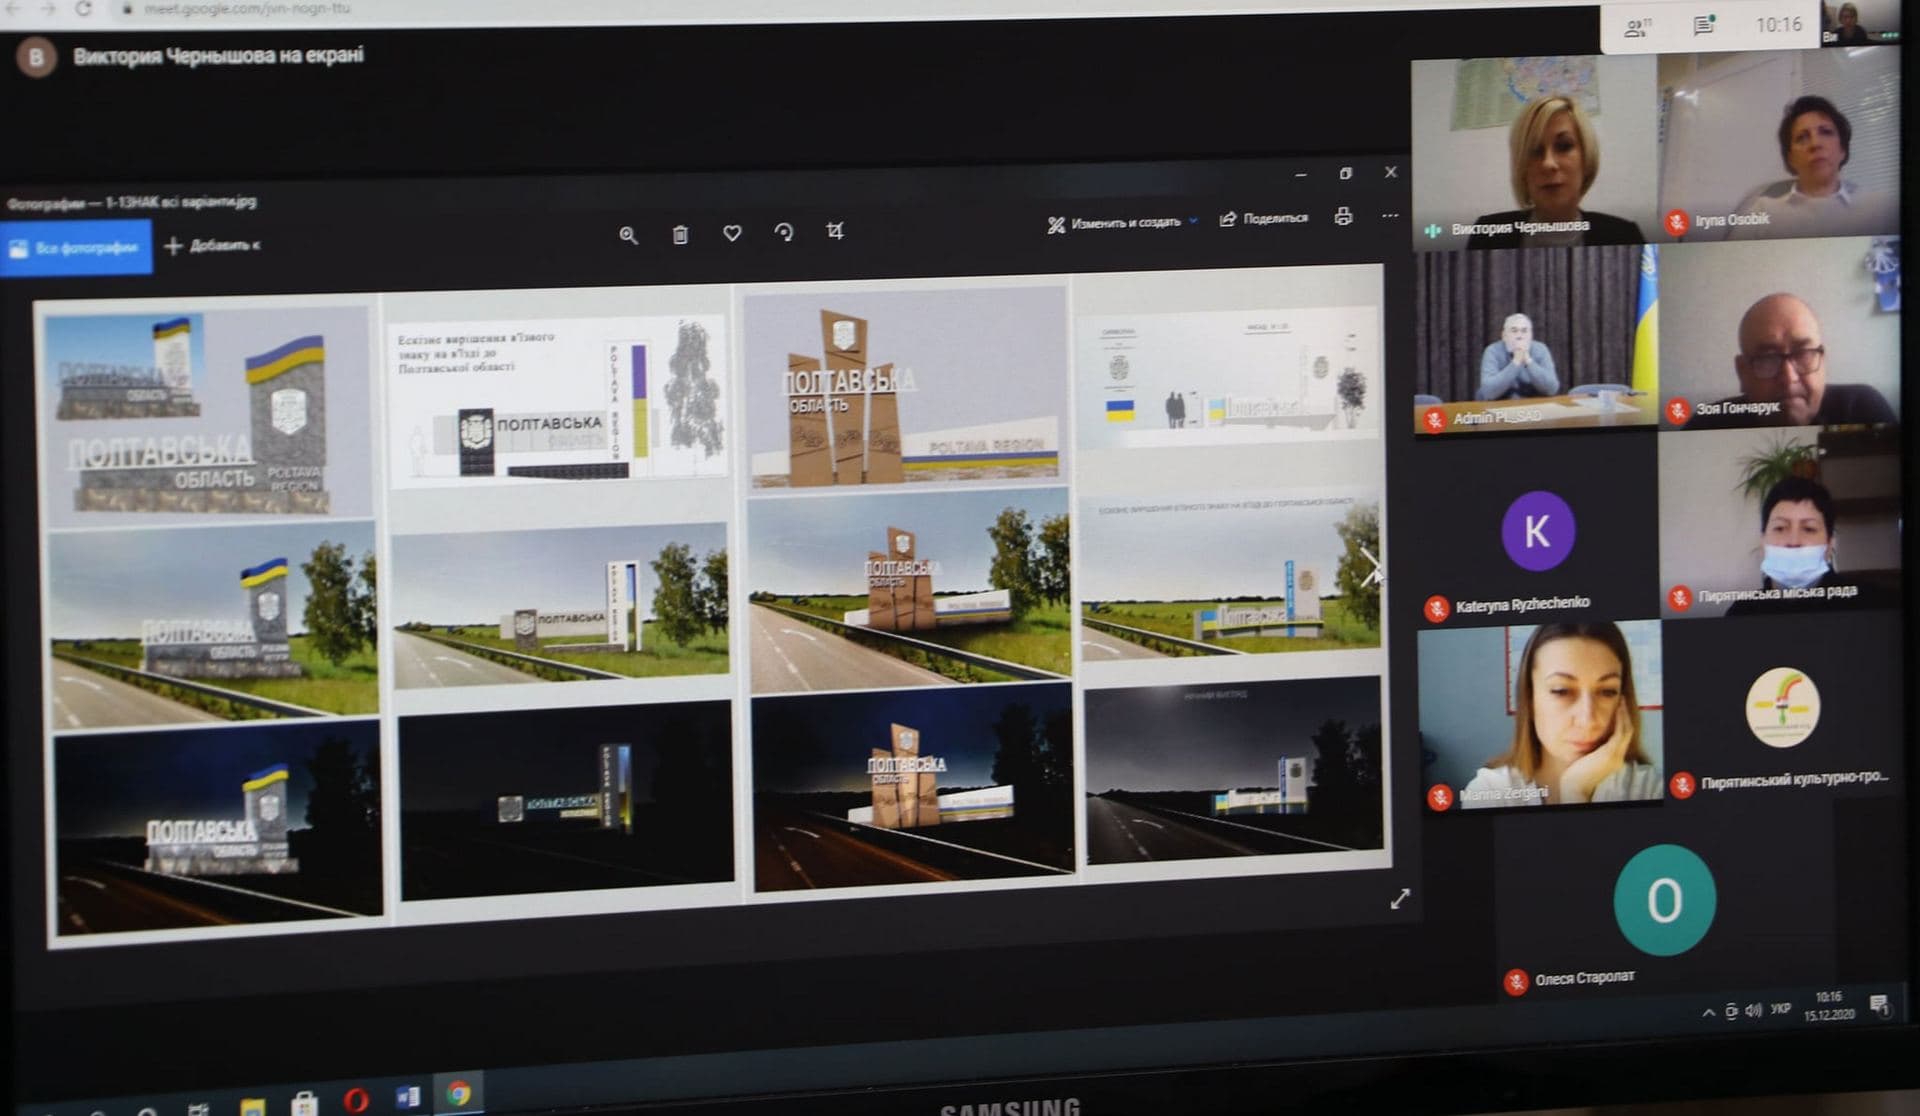Open the three-dots more options menu
This screenshot has width=1920, height=1116.
point(1390,215)
